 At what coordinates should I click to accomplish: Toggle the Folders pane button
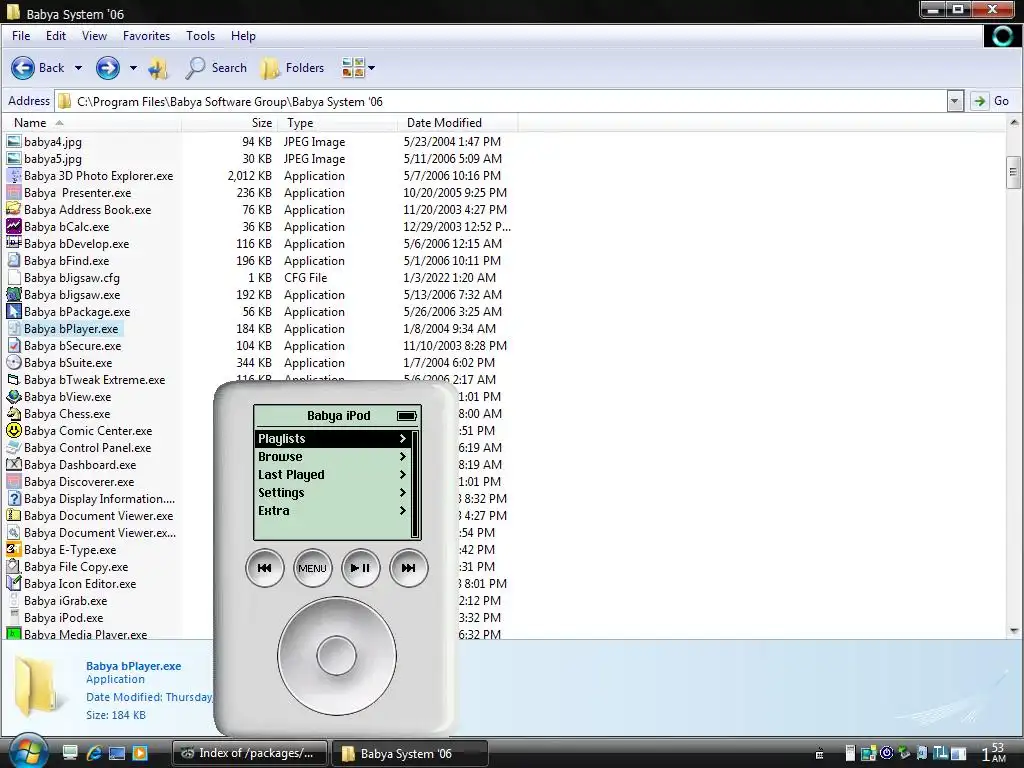coord(293,68)
